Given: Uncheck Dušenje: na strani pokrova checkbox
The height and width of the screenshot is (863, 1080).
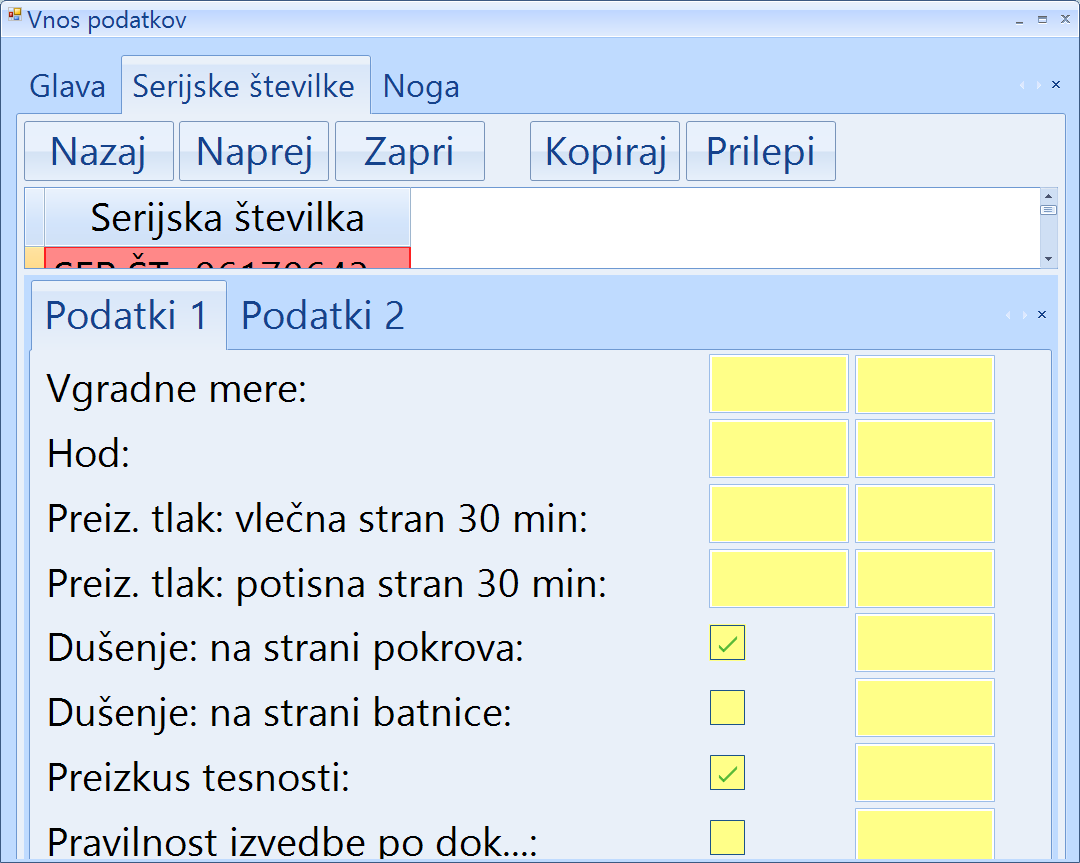Looking at the screenshot, I should coord(727,643).
